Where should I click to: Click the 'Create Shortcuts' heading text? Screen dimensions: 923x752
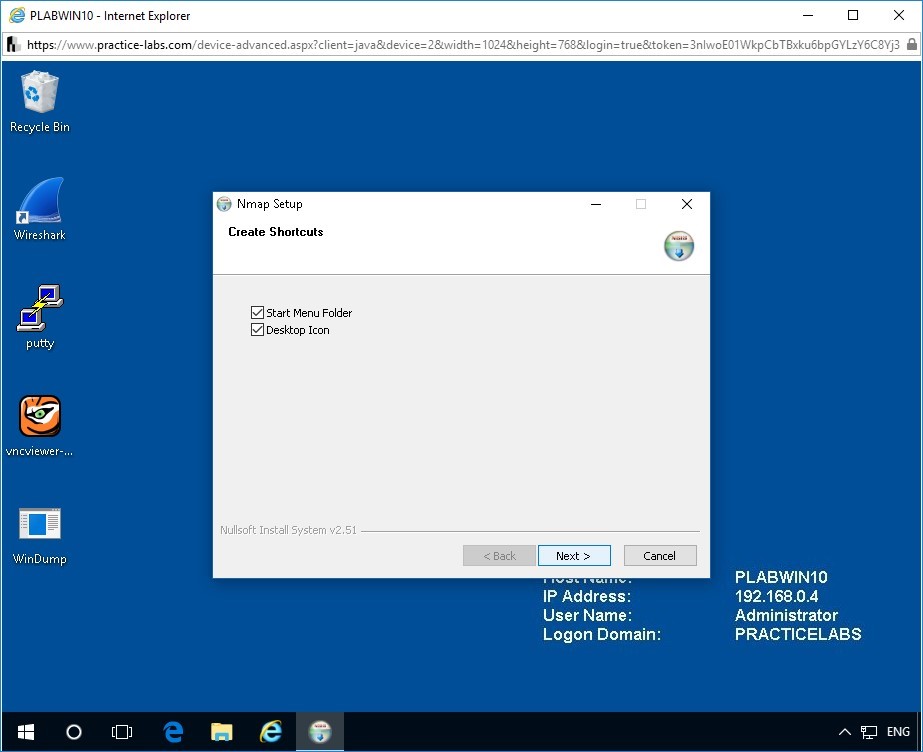tap(275, 232)
